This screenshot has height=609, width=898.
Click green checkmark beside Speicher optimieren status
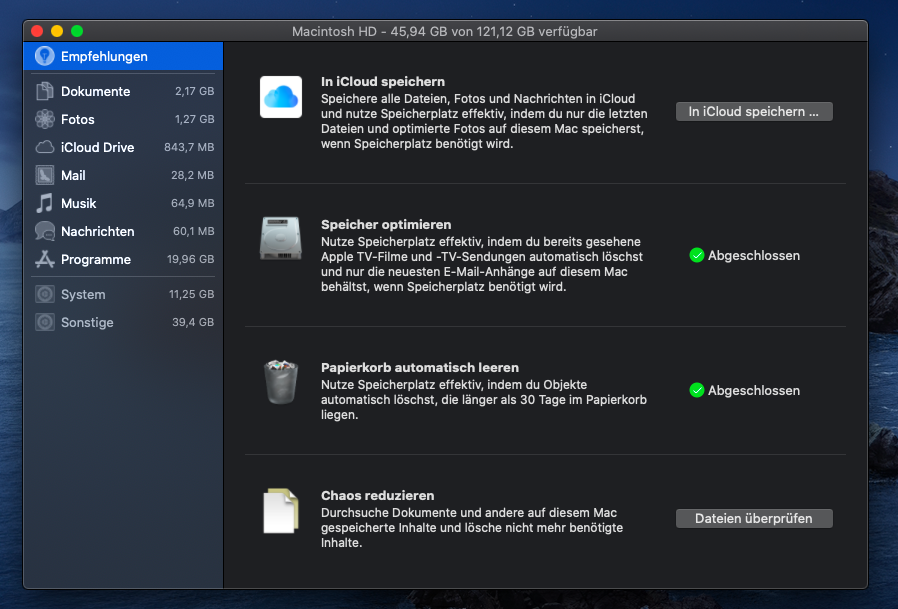(x=697, y=255)
